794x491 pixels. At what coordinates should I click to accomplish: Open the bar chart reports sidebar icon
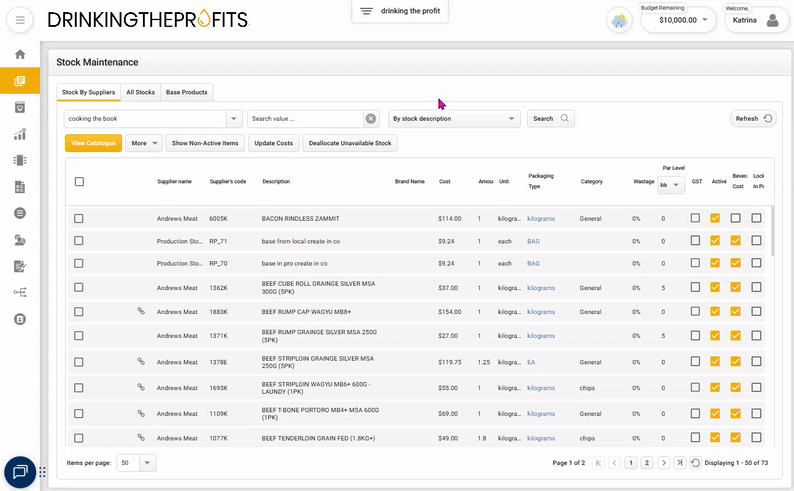pyautogui.click(x=20, y=134)
